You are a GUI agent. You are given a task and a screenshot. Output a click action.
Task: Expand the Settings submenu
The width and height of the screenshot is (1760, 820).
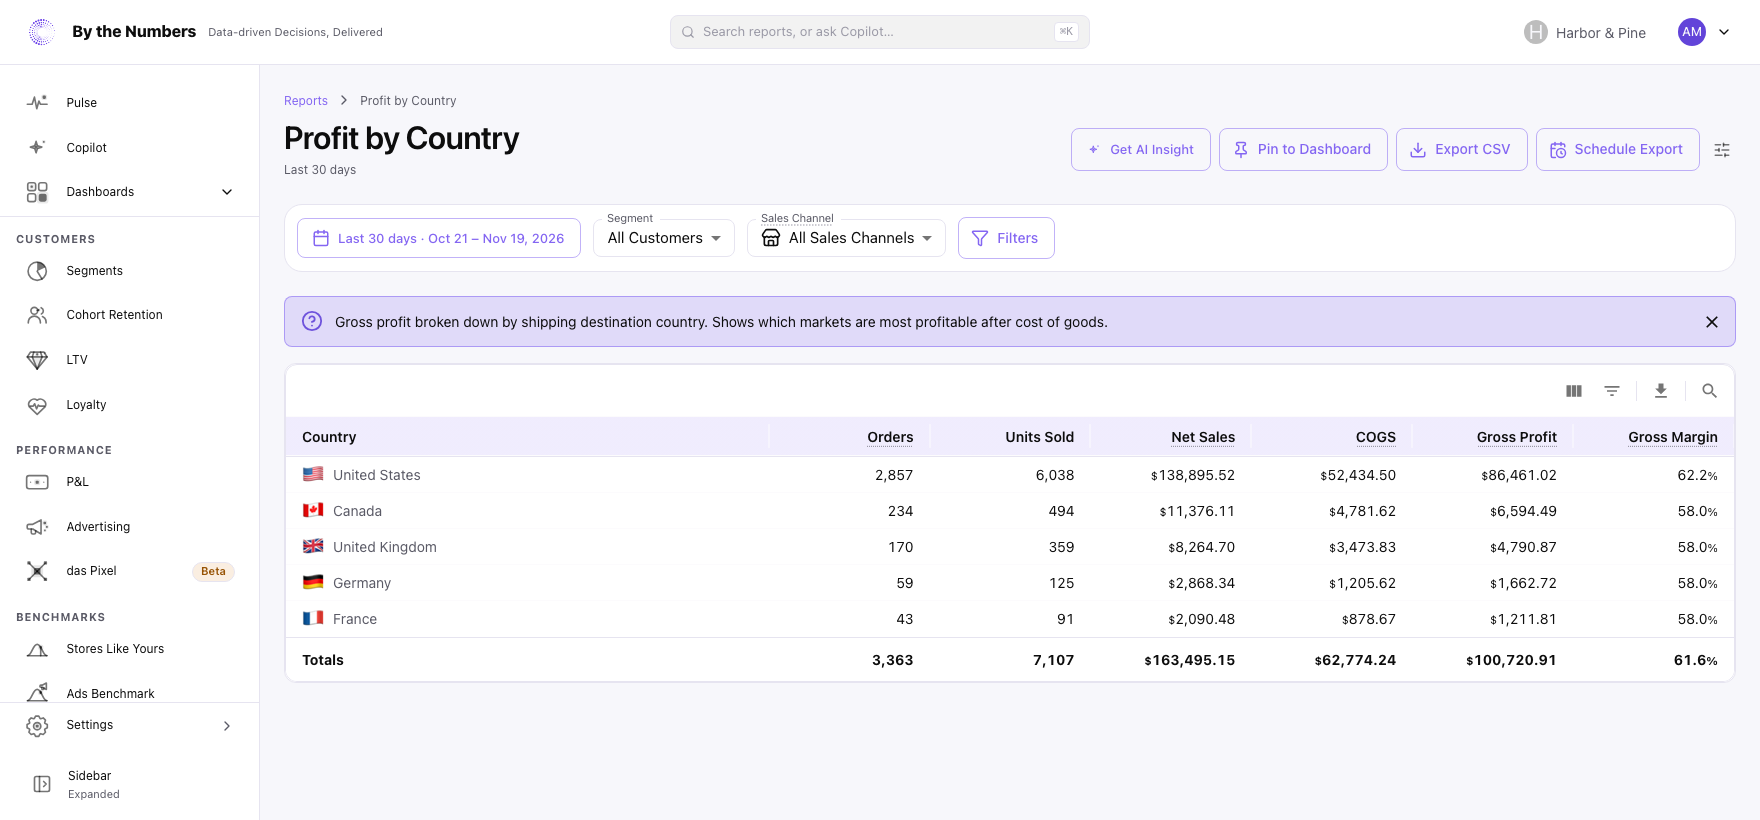(130, 725)
